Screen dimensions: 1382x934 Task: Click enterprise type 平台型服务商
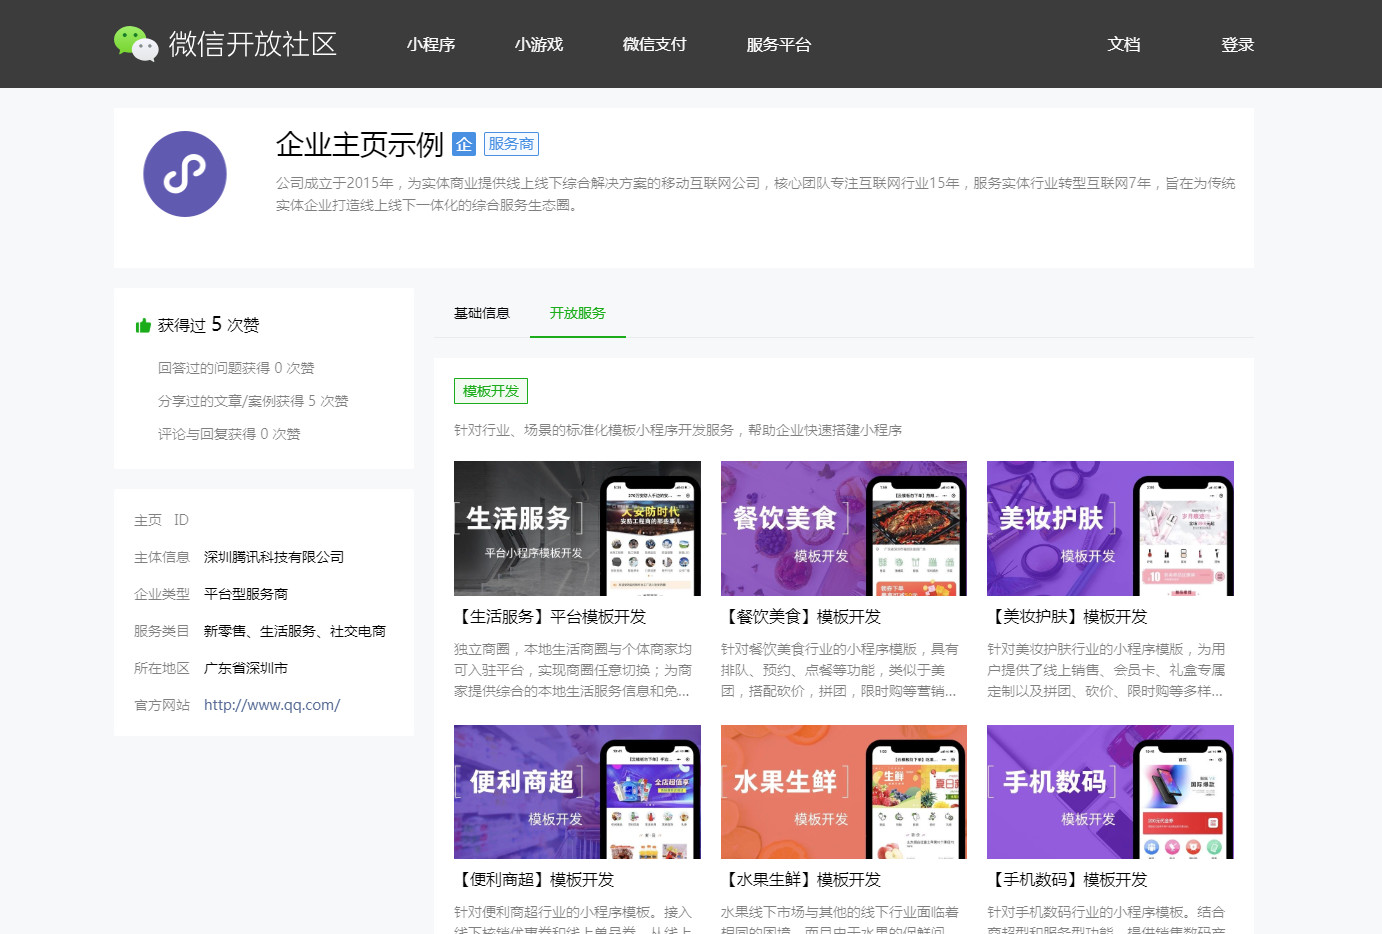click(x=246, y=594)
